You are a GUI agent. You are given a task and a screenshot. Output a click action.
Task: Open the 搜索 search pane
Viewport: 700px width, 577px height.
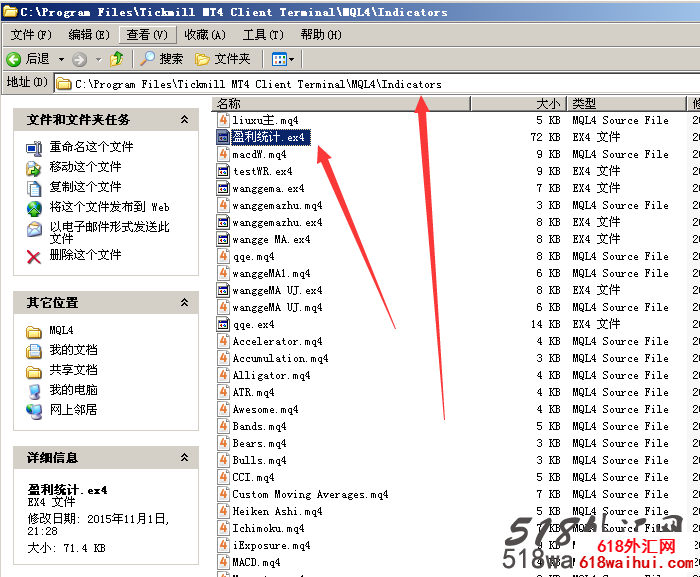point(162,59)
